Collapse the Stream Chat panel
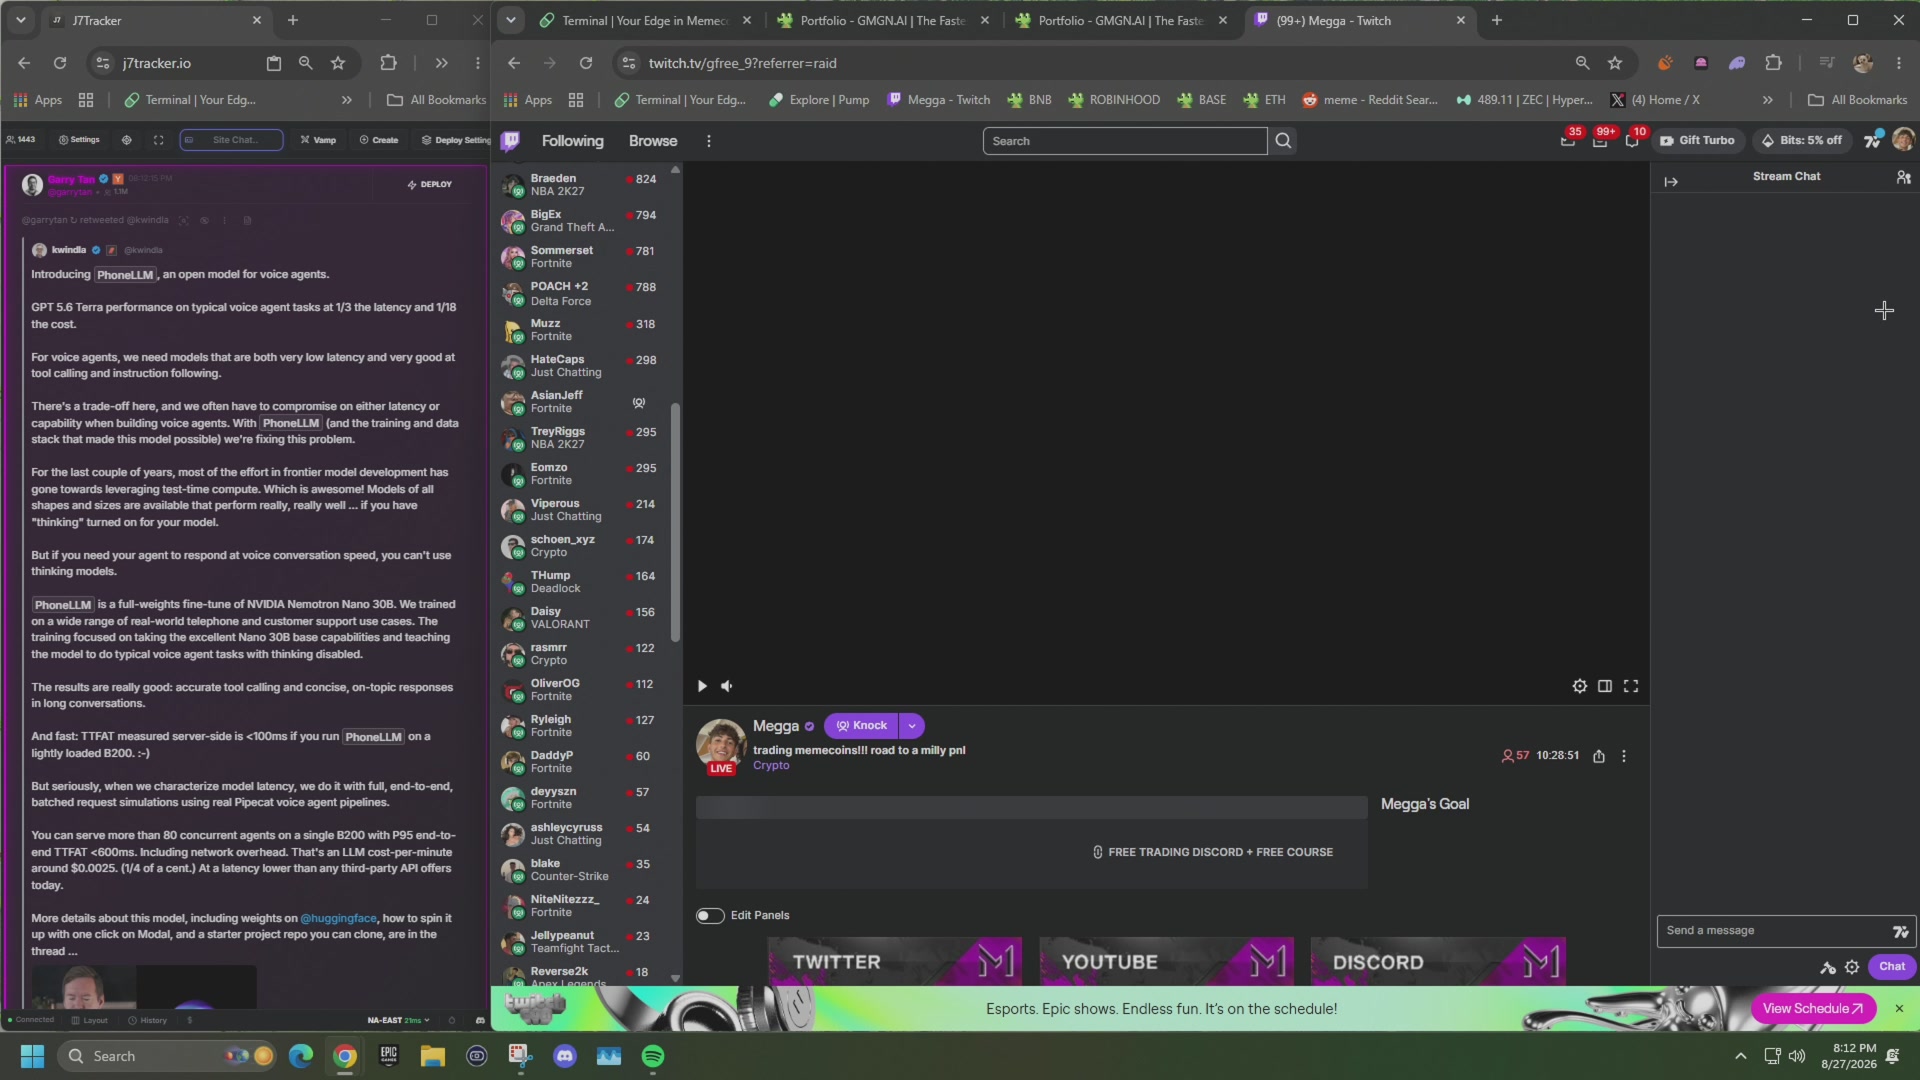The image size is (1920, 1080). pos(1671,181)
